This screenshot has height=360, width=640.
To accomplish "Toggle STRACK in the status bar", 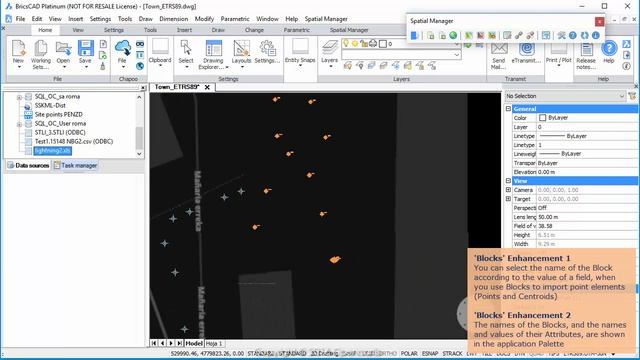I will pyautogui.click(x=452, y=353).
